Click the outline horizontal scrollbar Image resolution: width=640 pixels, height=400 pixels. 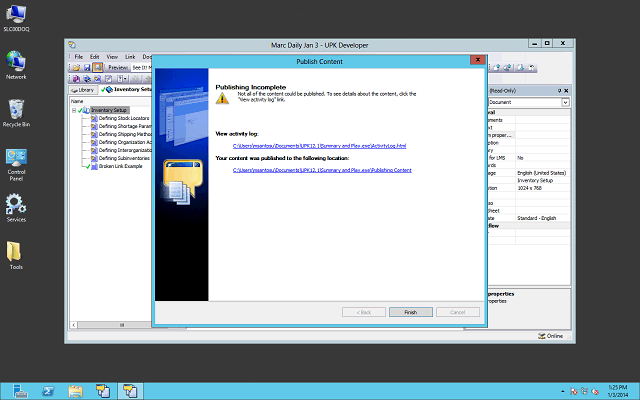coord(114,325)
